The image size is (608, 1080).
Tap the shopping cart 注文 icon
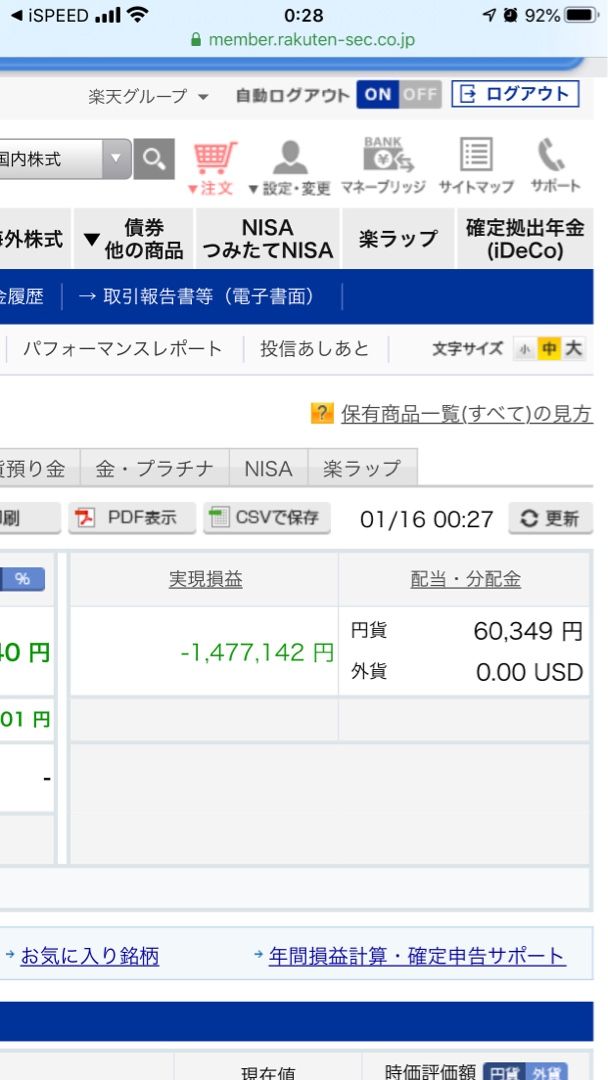coord(212,166)
